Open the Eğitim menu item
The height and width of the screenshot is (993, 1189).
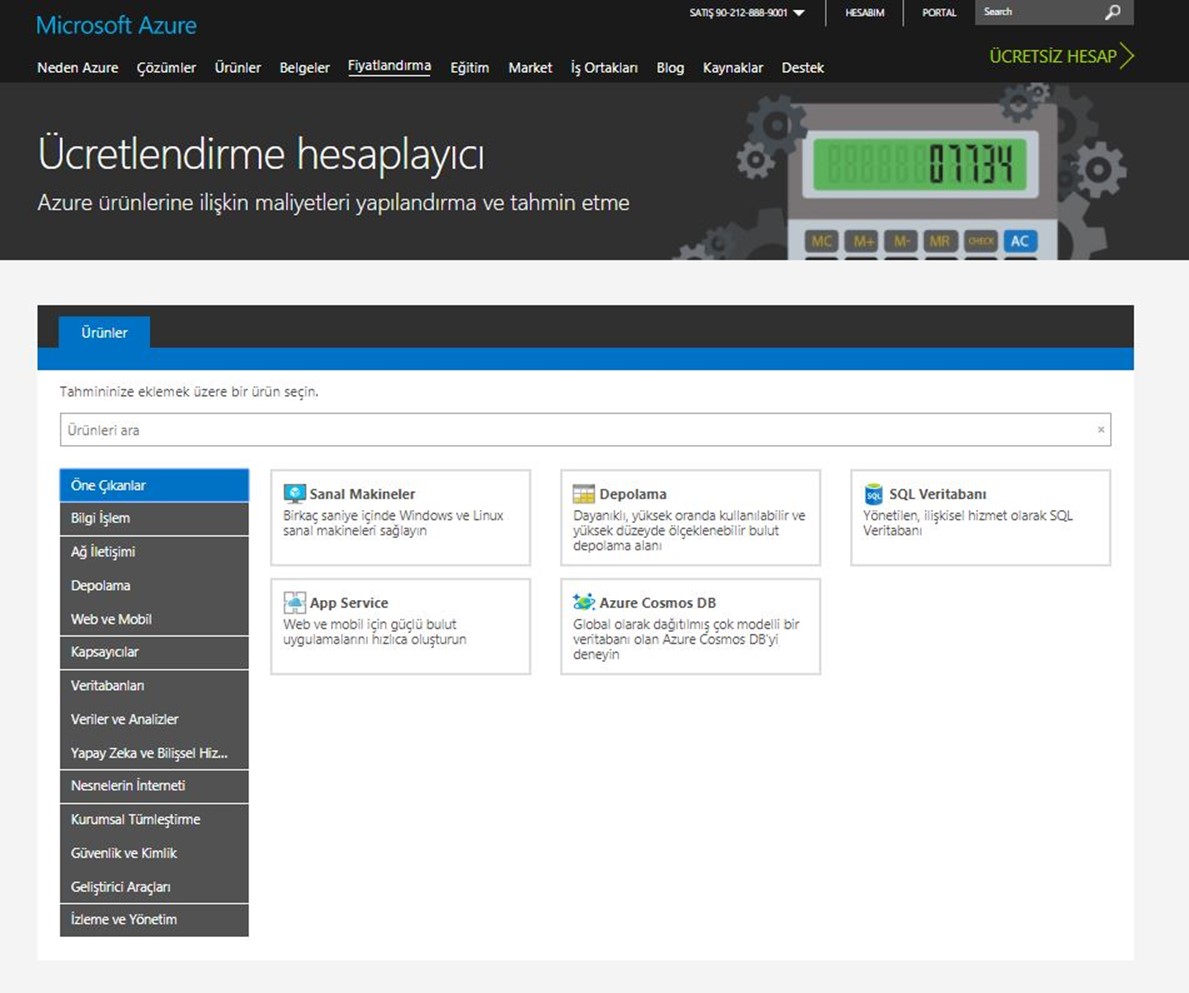pos(469,67)
